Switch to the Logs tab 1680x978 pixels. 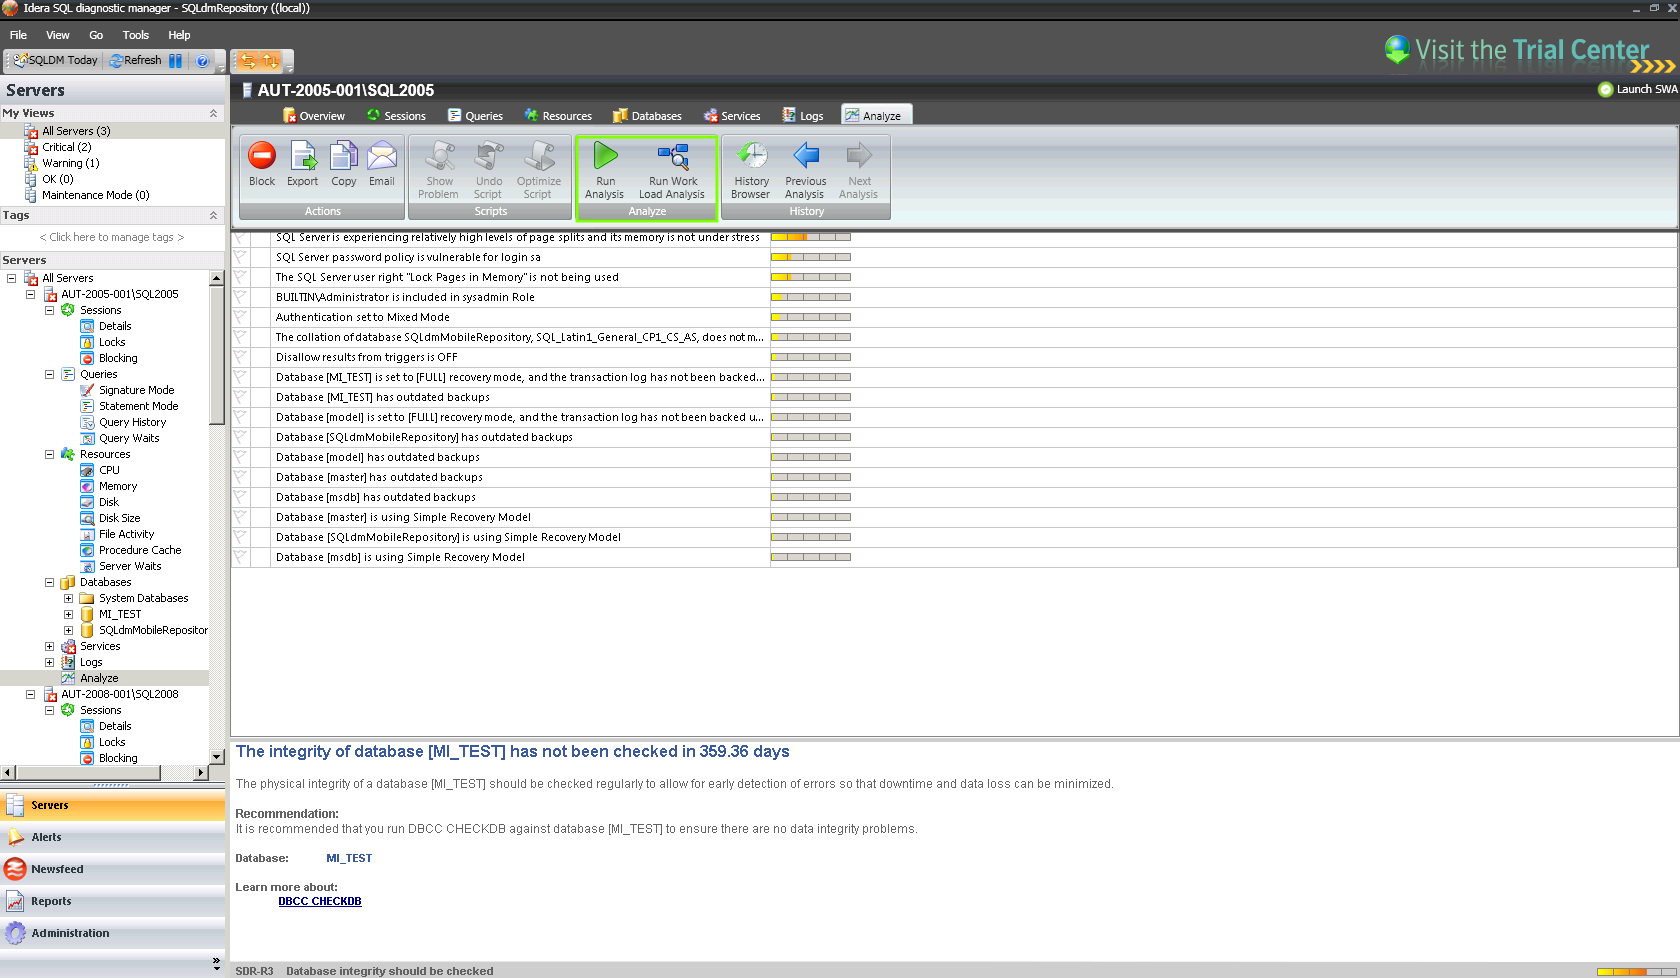pos(803,116)
